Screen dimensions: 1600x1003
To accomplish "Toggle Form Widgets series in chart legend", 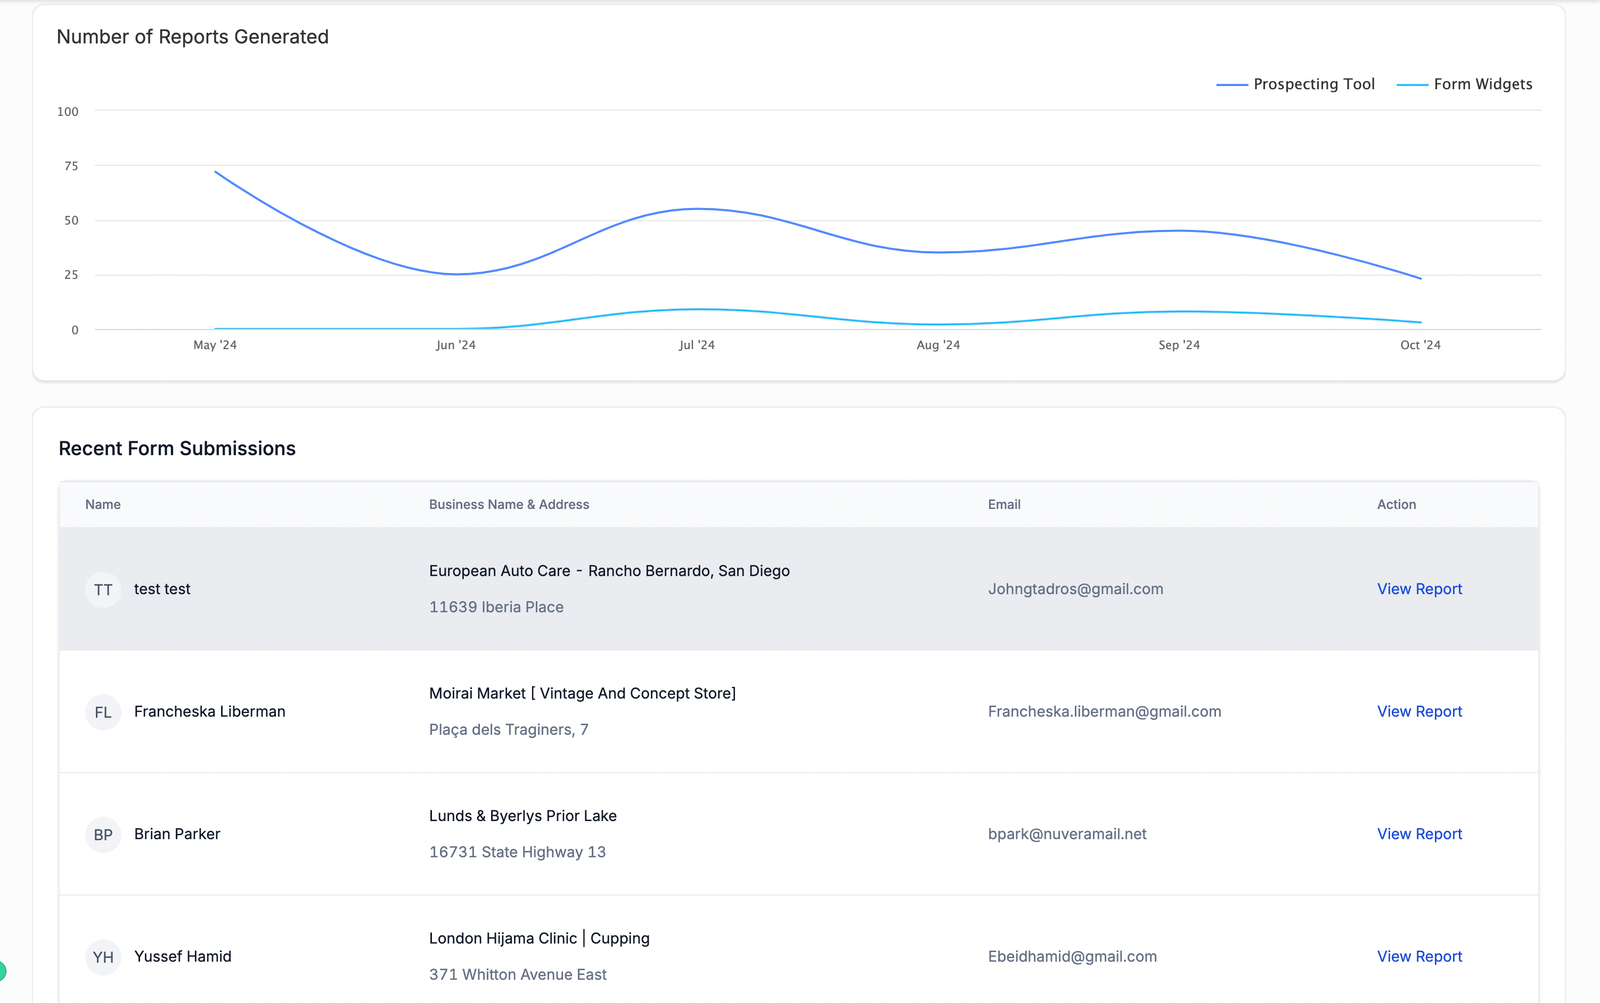I will pos(1464,84).
